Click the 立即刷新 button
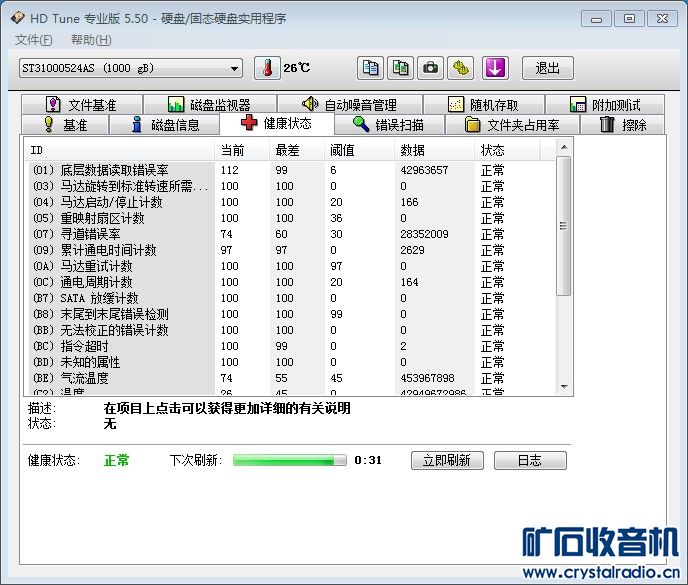Image resolution: width=688 pixels, height=585 pixels. [x=447, y=460]
